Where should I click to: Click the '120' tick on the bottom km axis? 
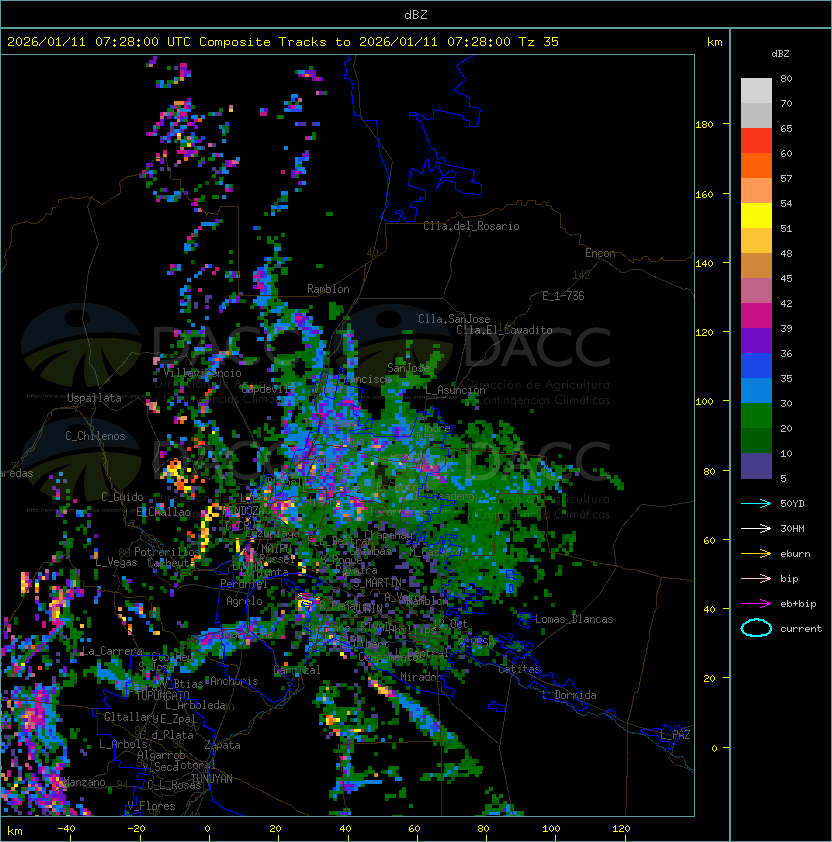(621, 829)
